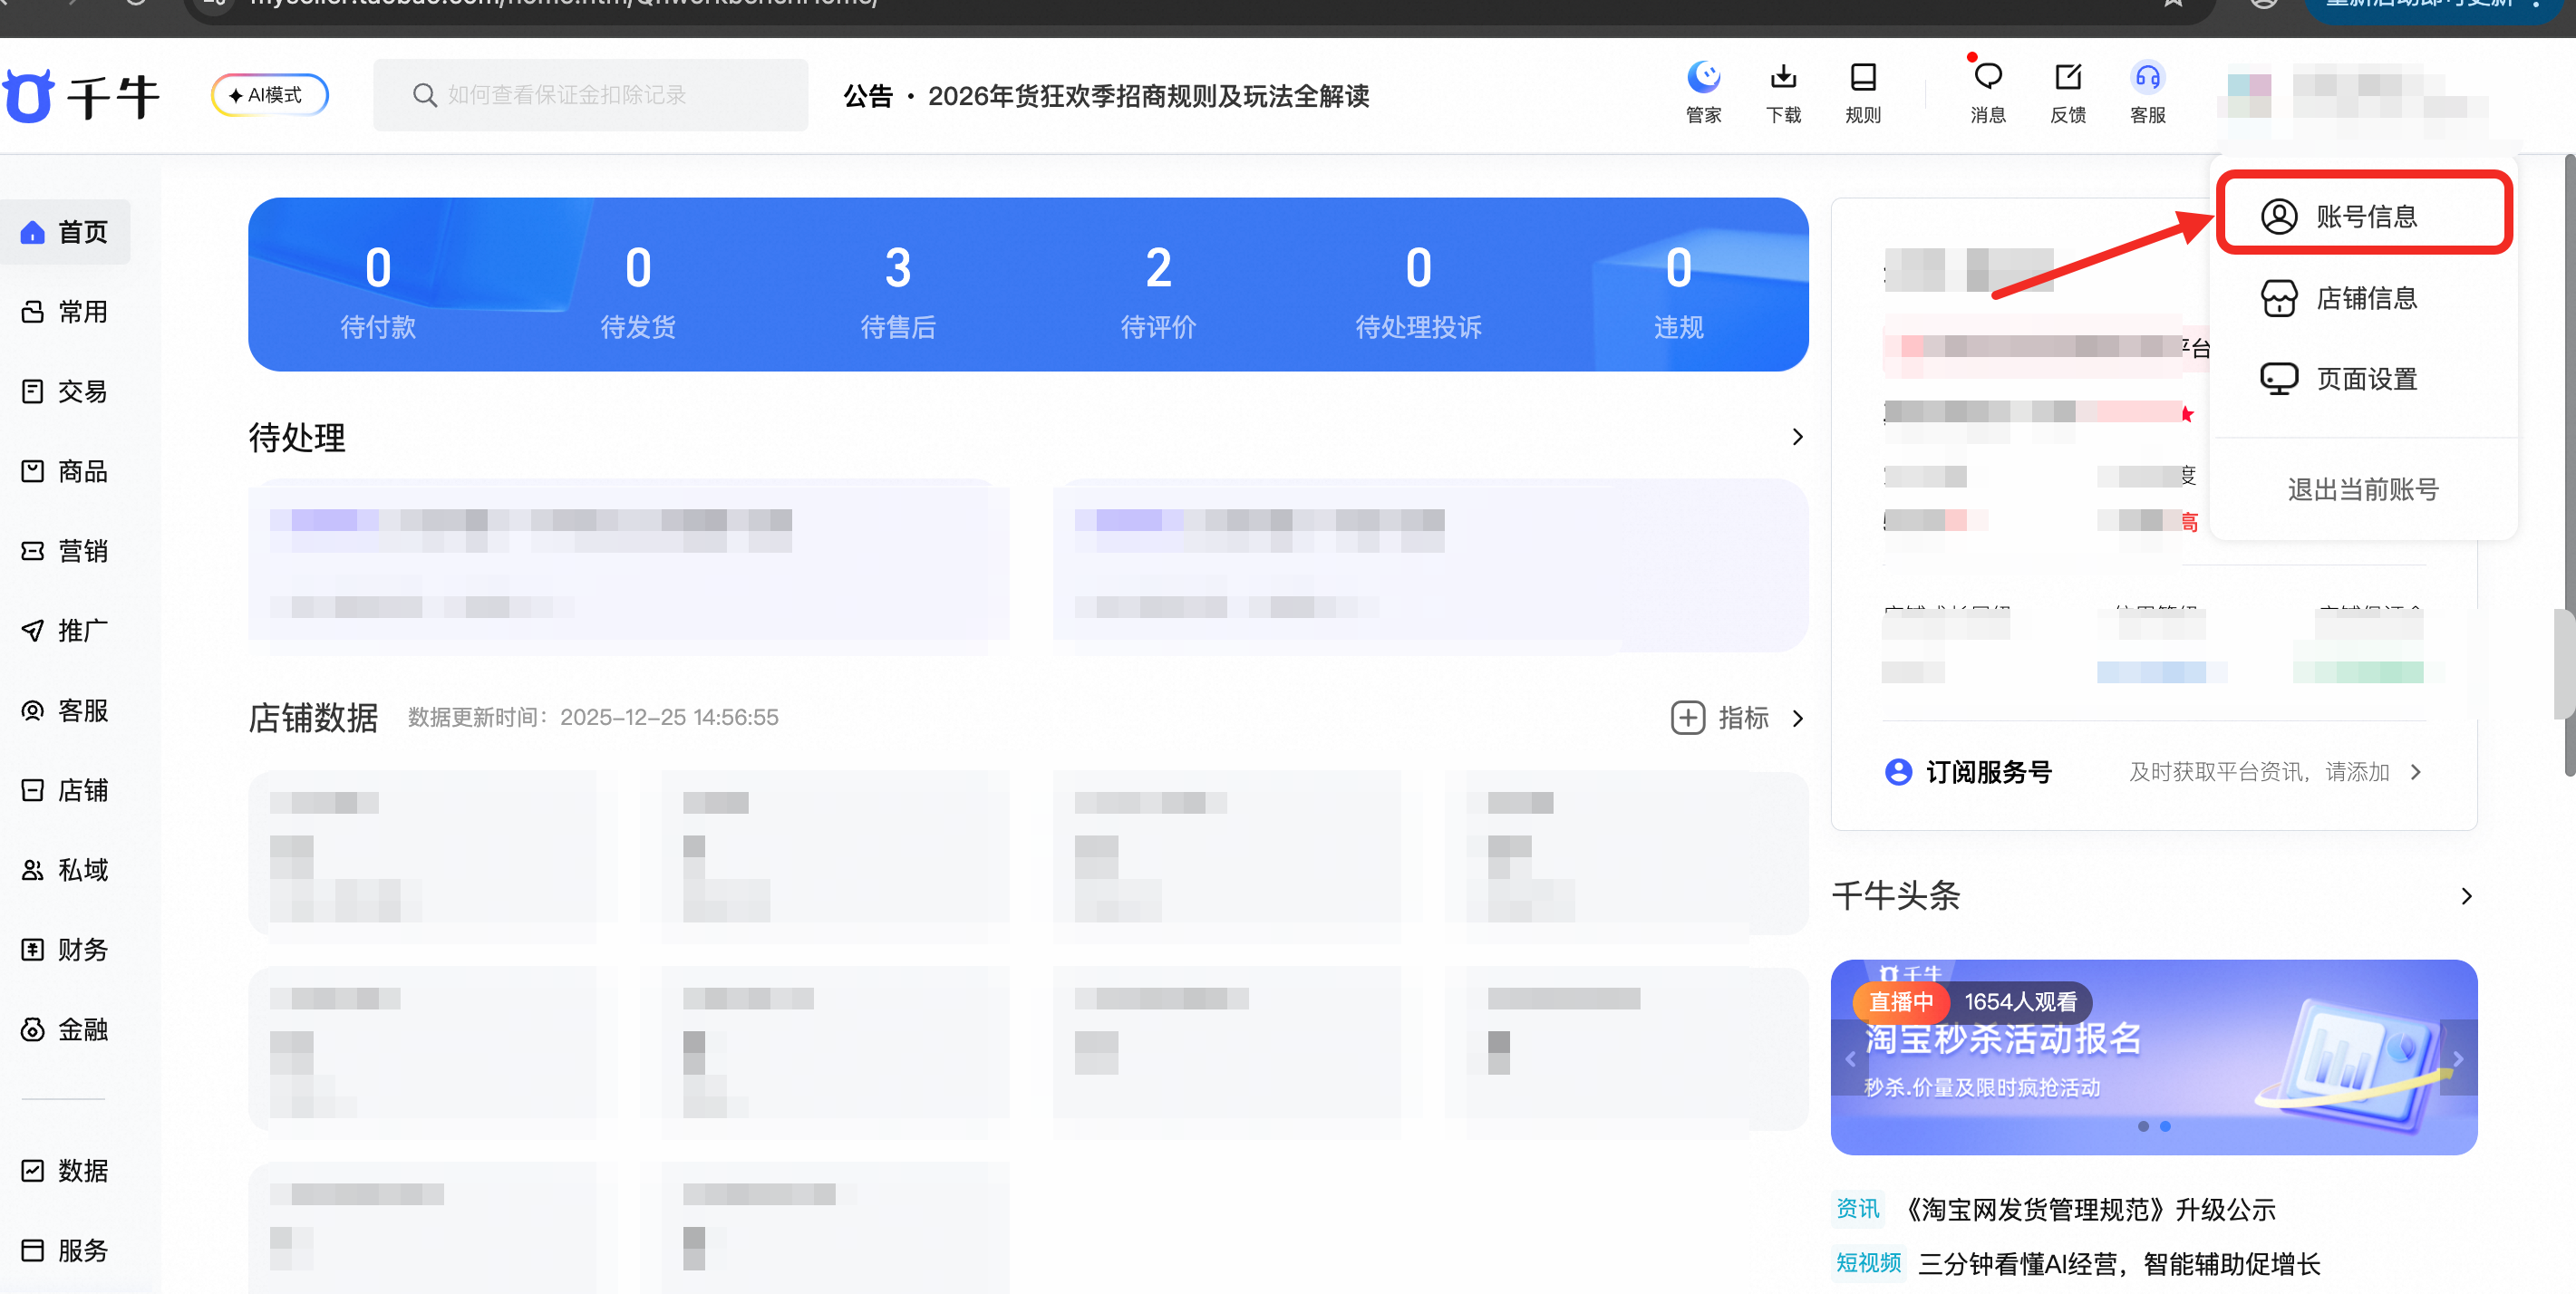Open 金融 sidebar item
2576x1294 pixels.
click(66, 1029)
